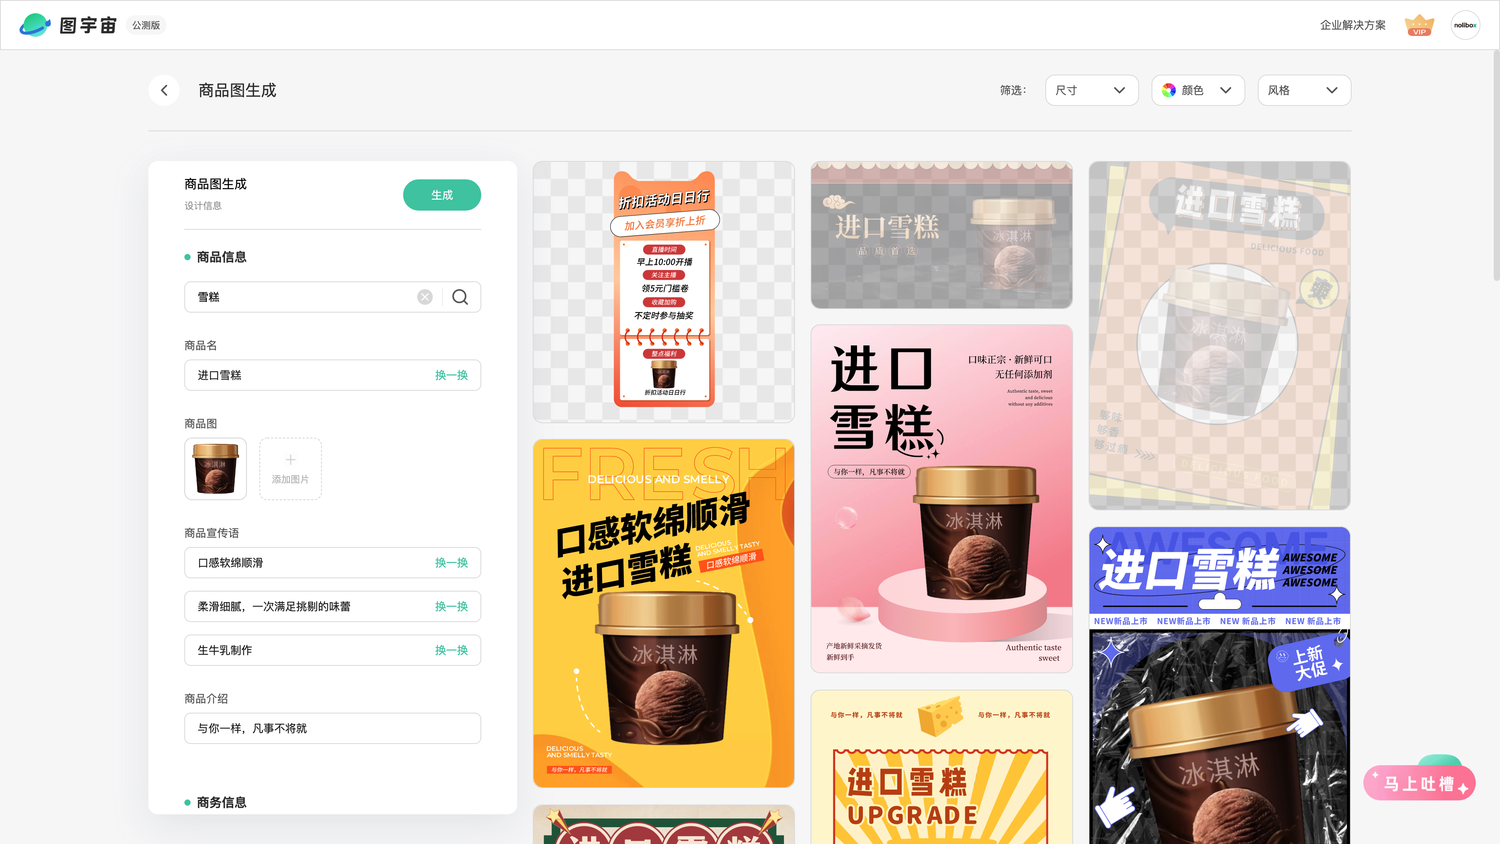The height and width of the screenshot is (844, 1500).
Task: Open the VIP crown icon
Action: (1419, 25)
